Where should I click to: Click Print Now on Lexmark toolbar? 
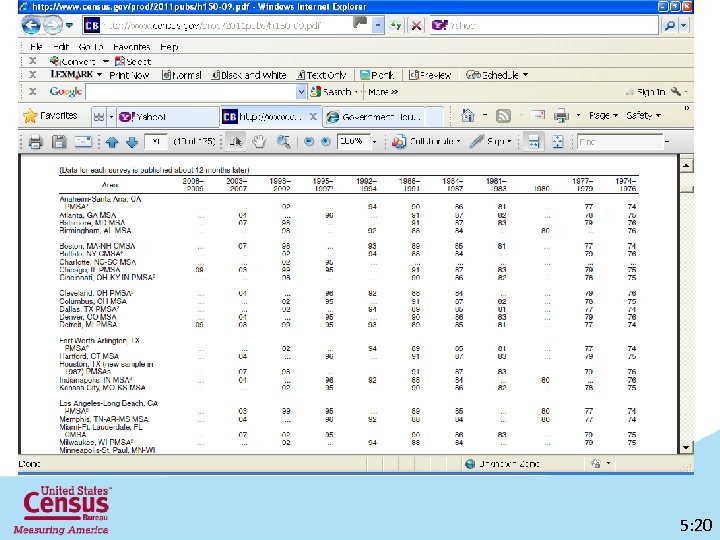pos(129,75)
